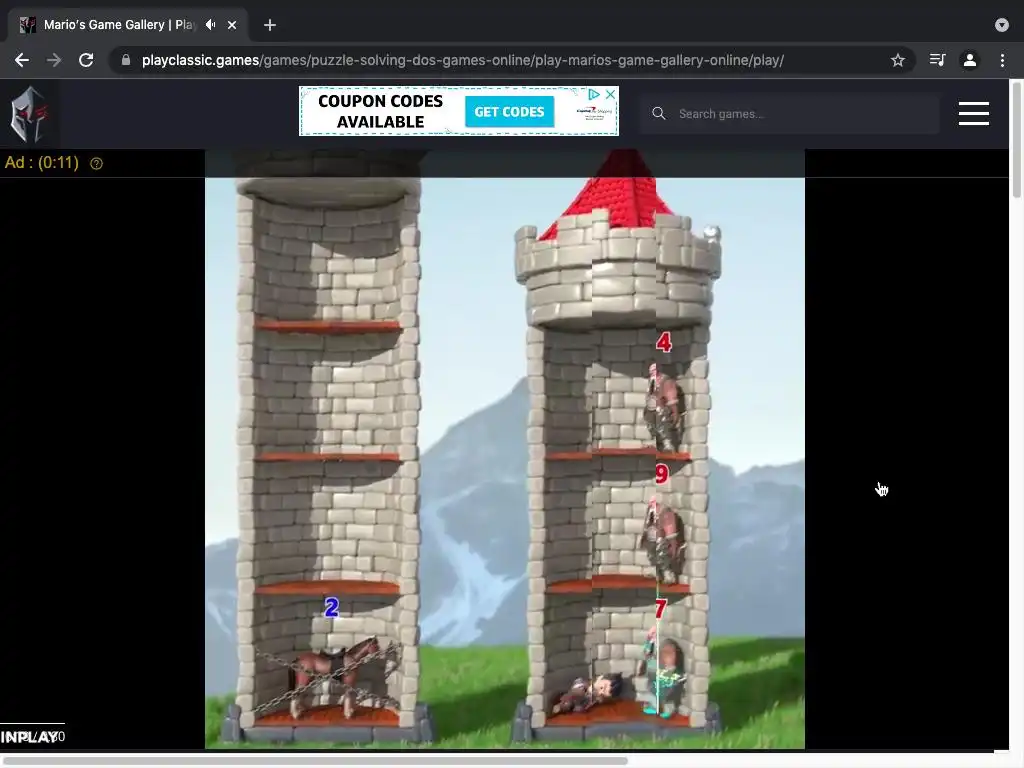1024x768 pixels.
Task: Click the browser forward arrow
Action: coord(54,60)
